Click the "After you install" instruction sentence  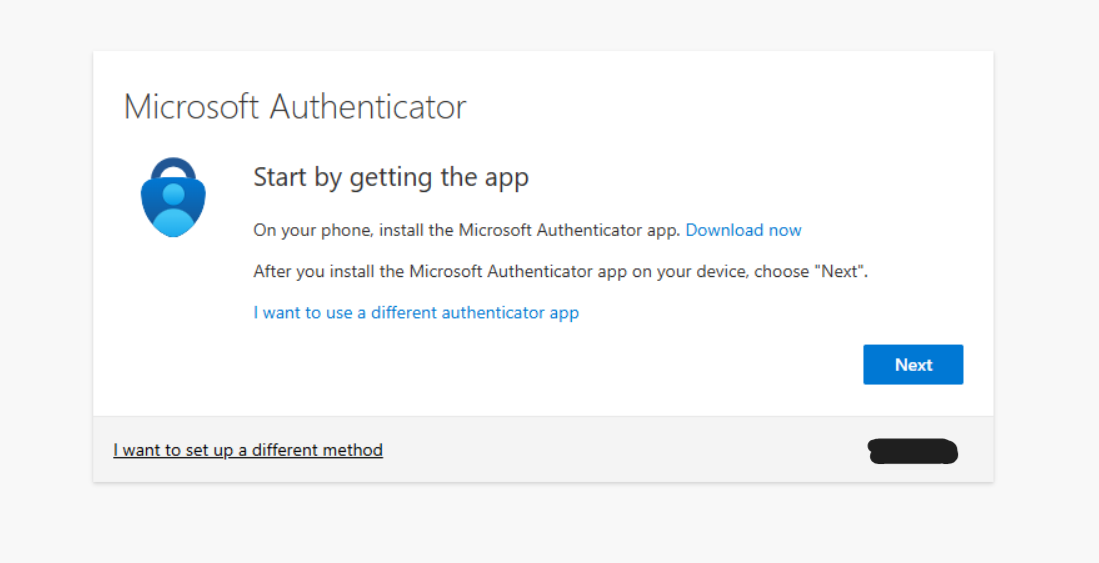point(560,271)
